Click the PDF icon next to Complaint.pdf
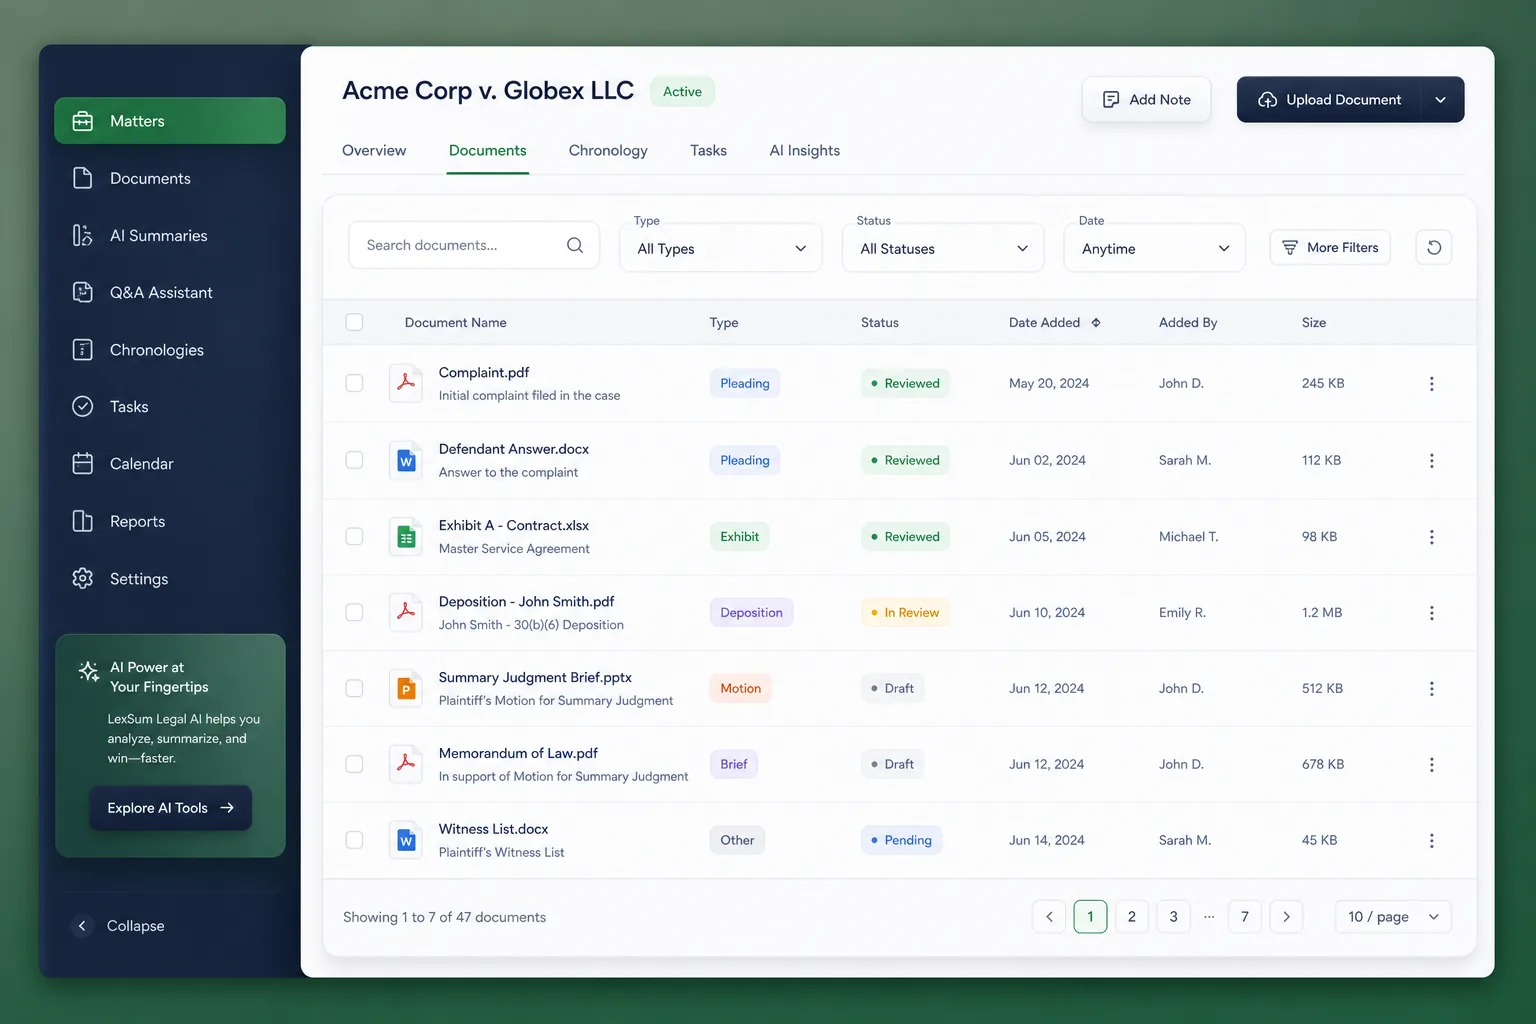The height and width of the screenshot is (1024, 1536). click(406, 383)
